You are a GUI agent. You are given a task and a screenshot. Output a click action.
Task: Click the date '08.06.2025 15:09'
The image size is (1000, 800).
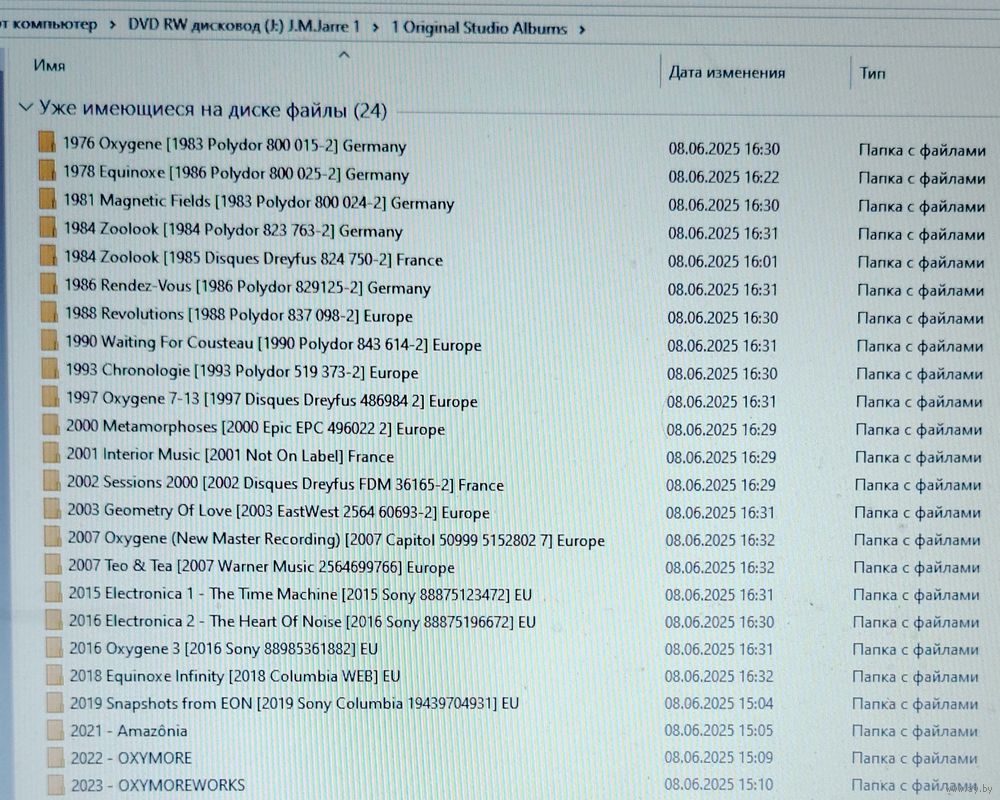pos(719,757)
